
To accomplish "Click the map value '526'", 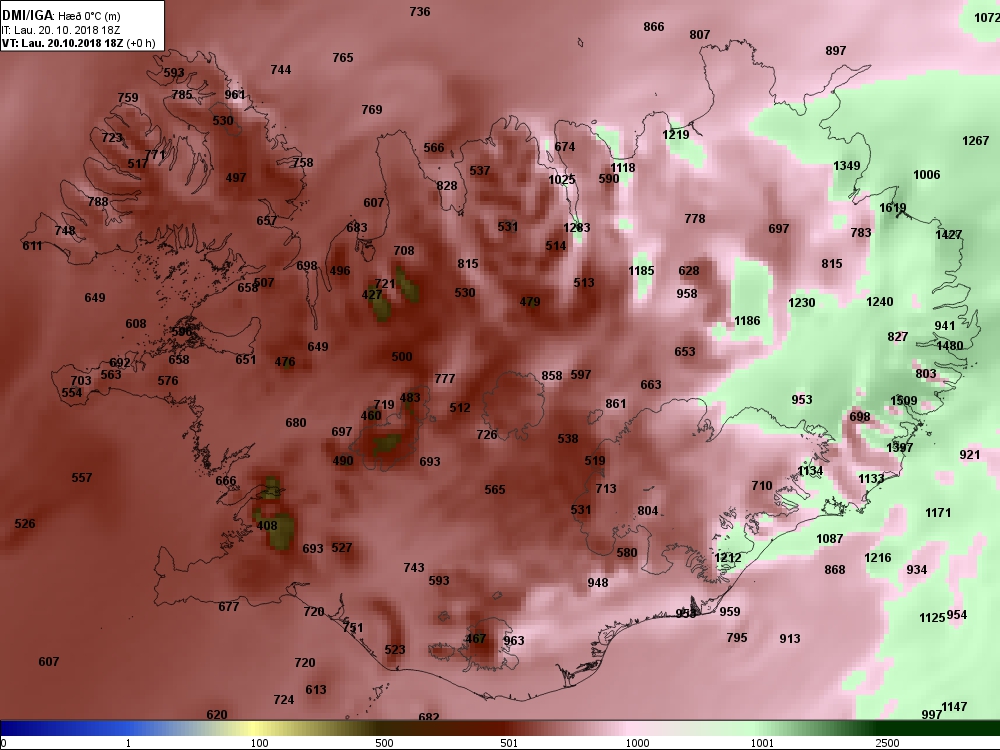I will [25, 524].
